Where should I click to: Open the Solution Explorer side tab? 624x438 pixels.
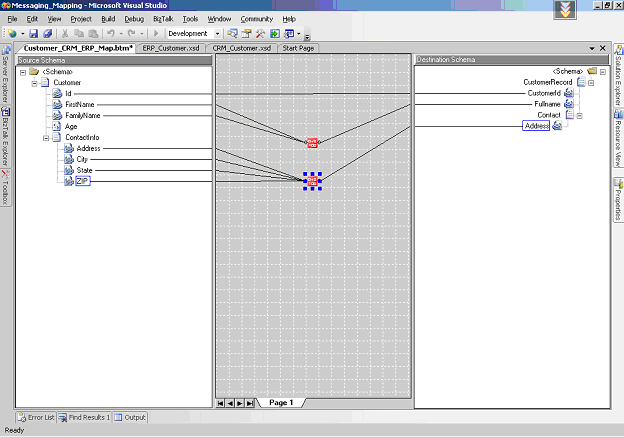point(618,75)
